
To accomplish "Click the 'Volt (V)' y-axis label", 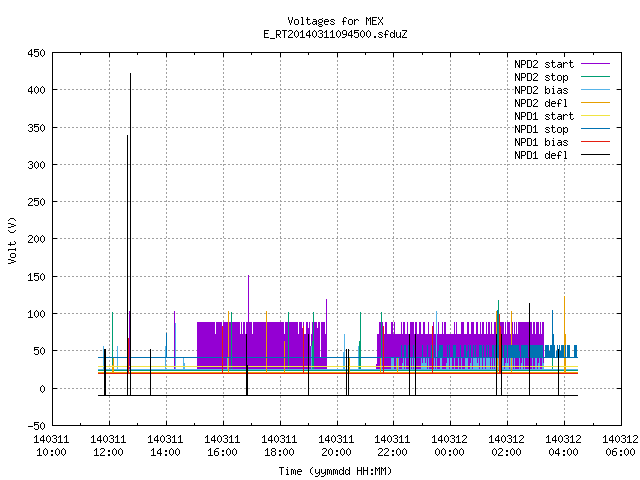I will point(12,241).
